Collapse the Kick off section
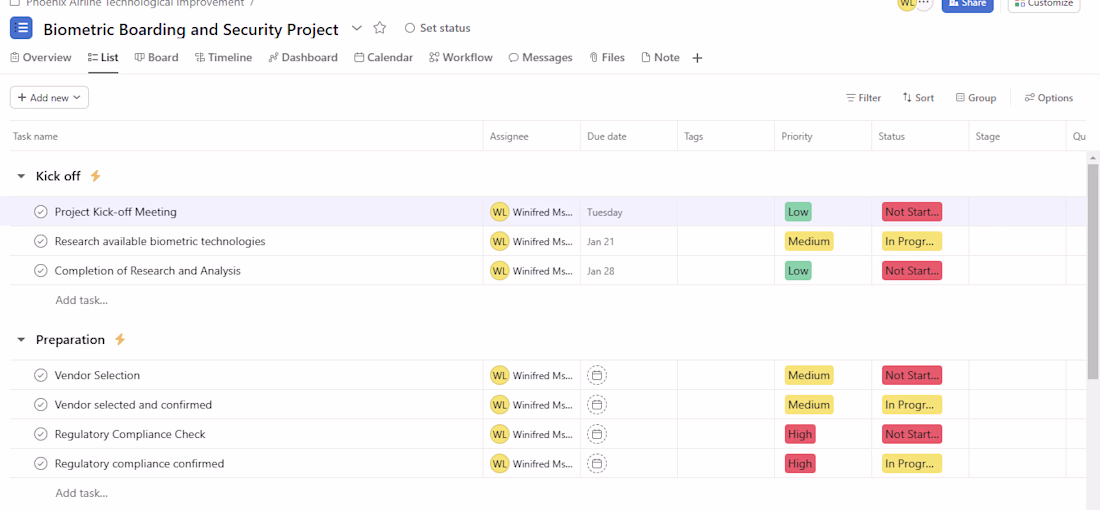Screen dimensions: 1100x510 coord(21,176)
